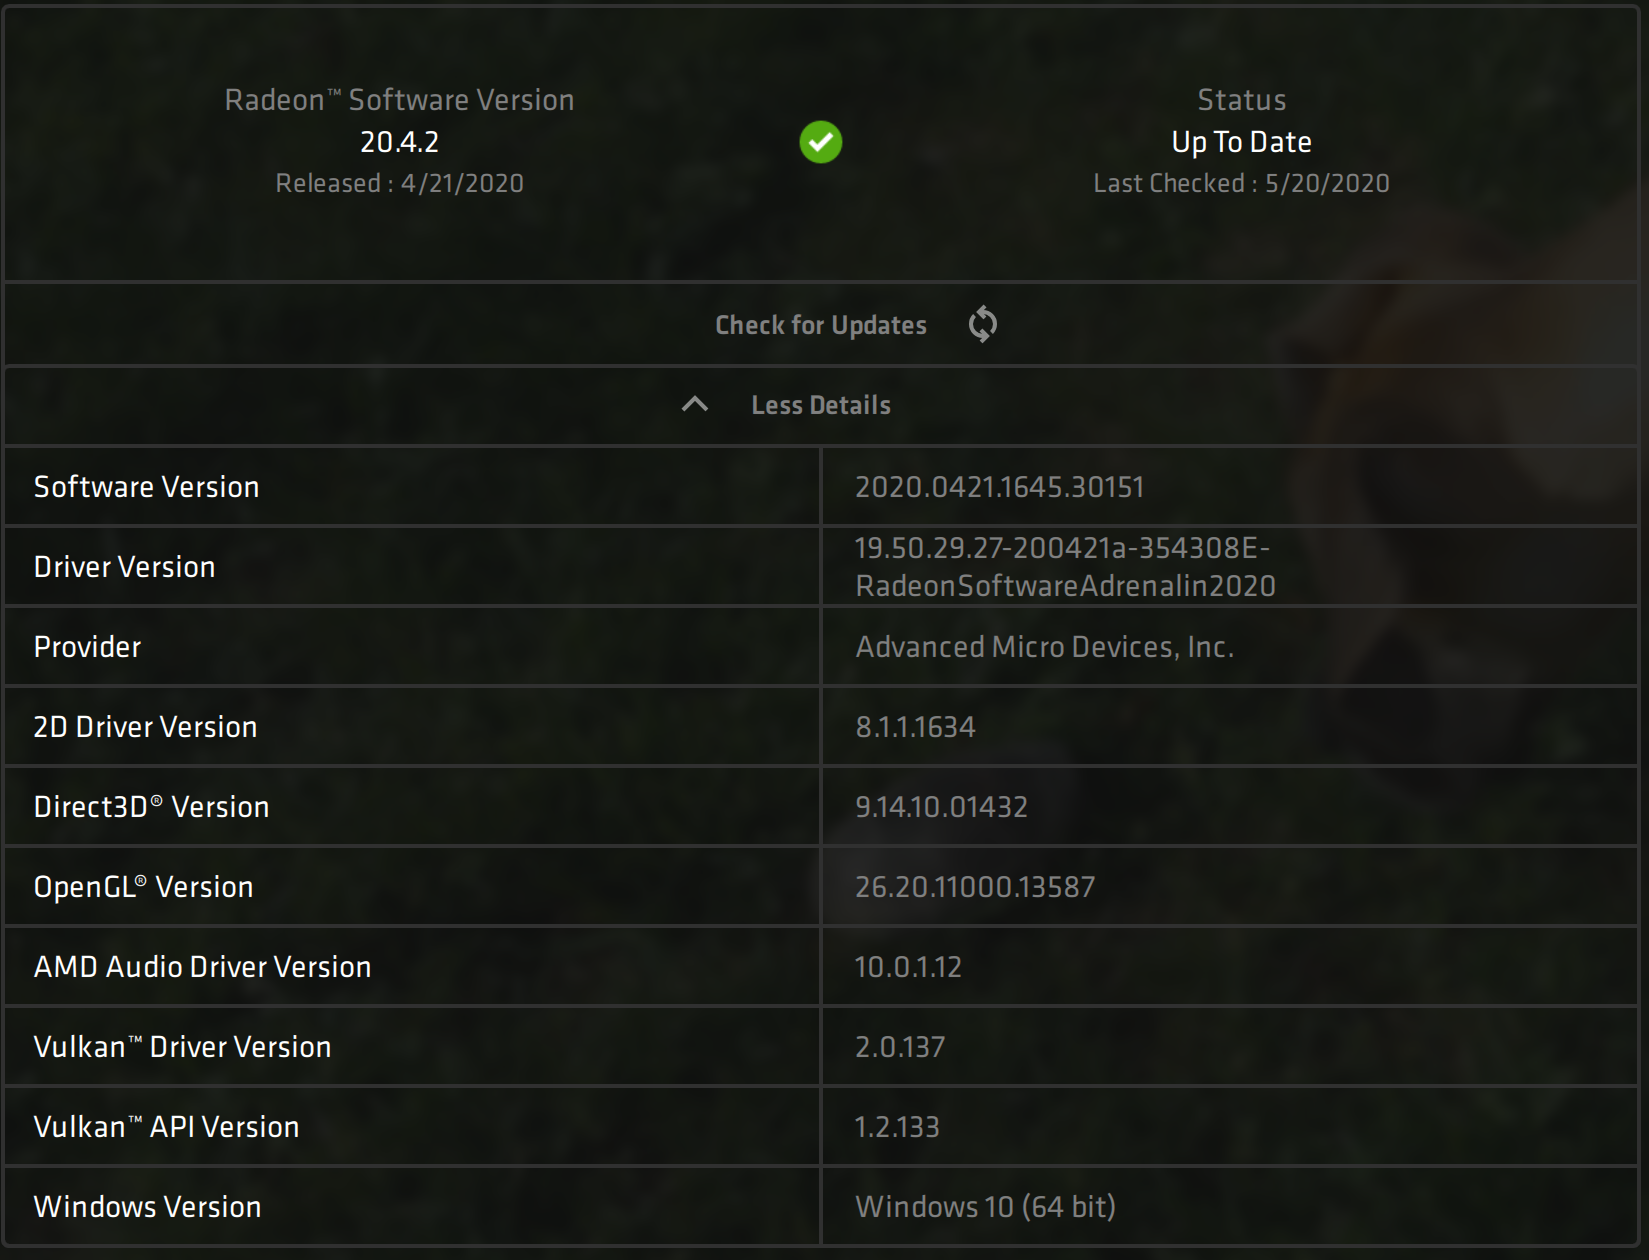The image size is (1649, 1260).
Task: Select the Advanced Micro Devices, Inc. provider value
Action: pyautogui.click(x=1044, y=647)
